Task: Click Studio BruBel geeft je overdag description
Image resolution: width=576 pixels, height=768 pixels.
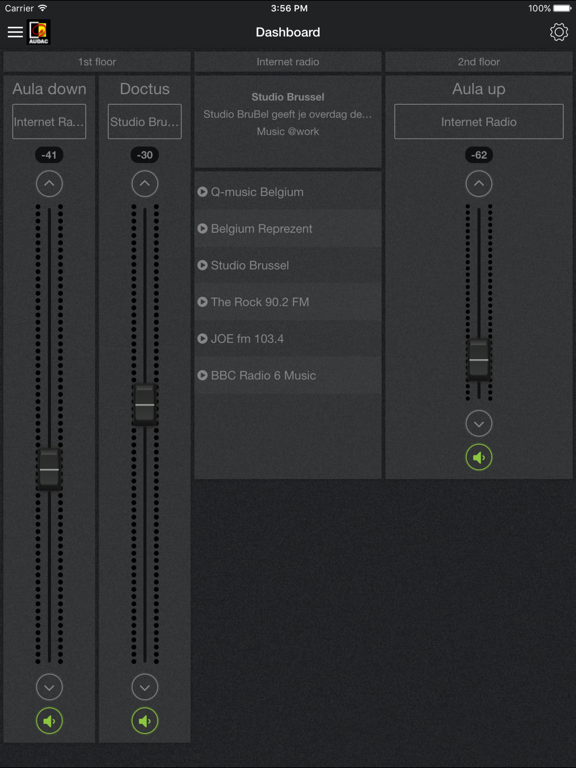Action: coord(288,114)
